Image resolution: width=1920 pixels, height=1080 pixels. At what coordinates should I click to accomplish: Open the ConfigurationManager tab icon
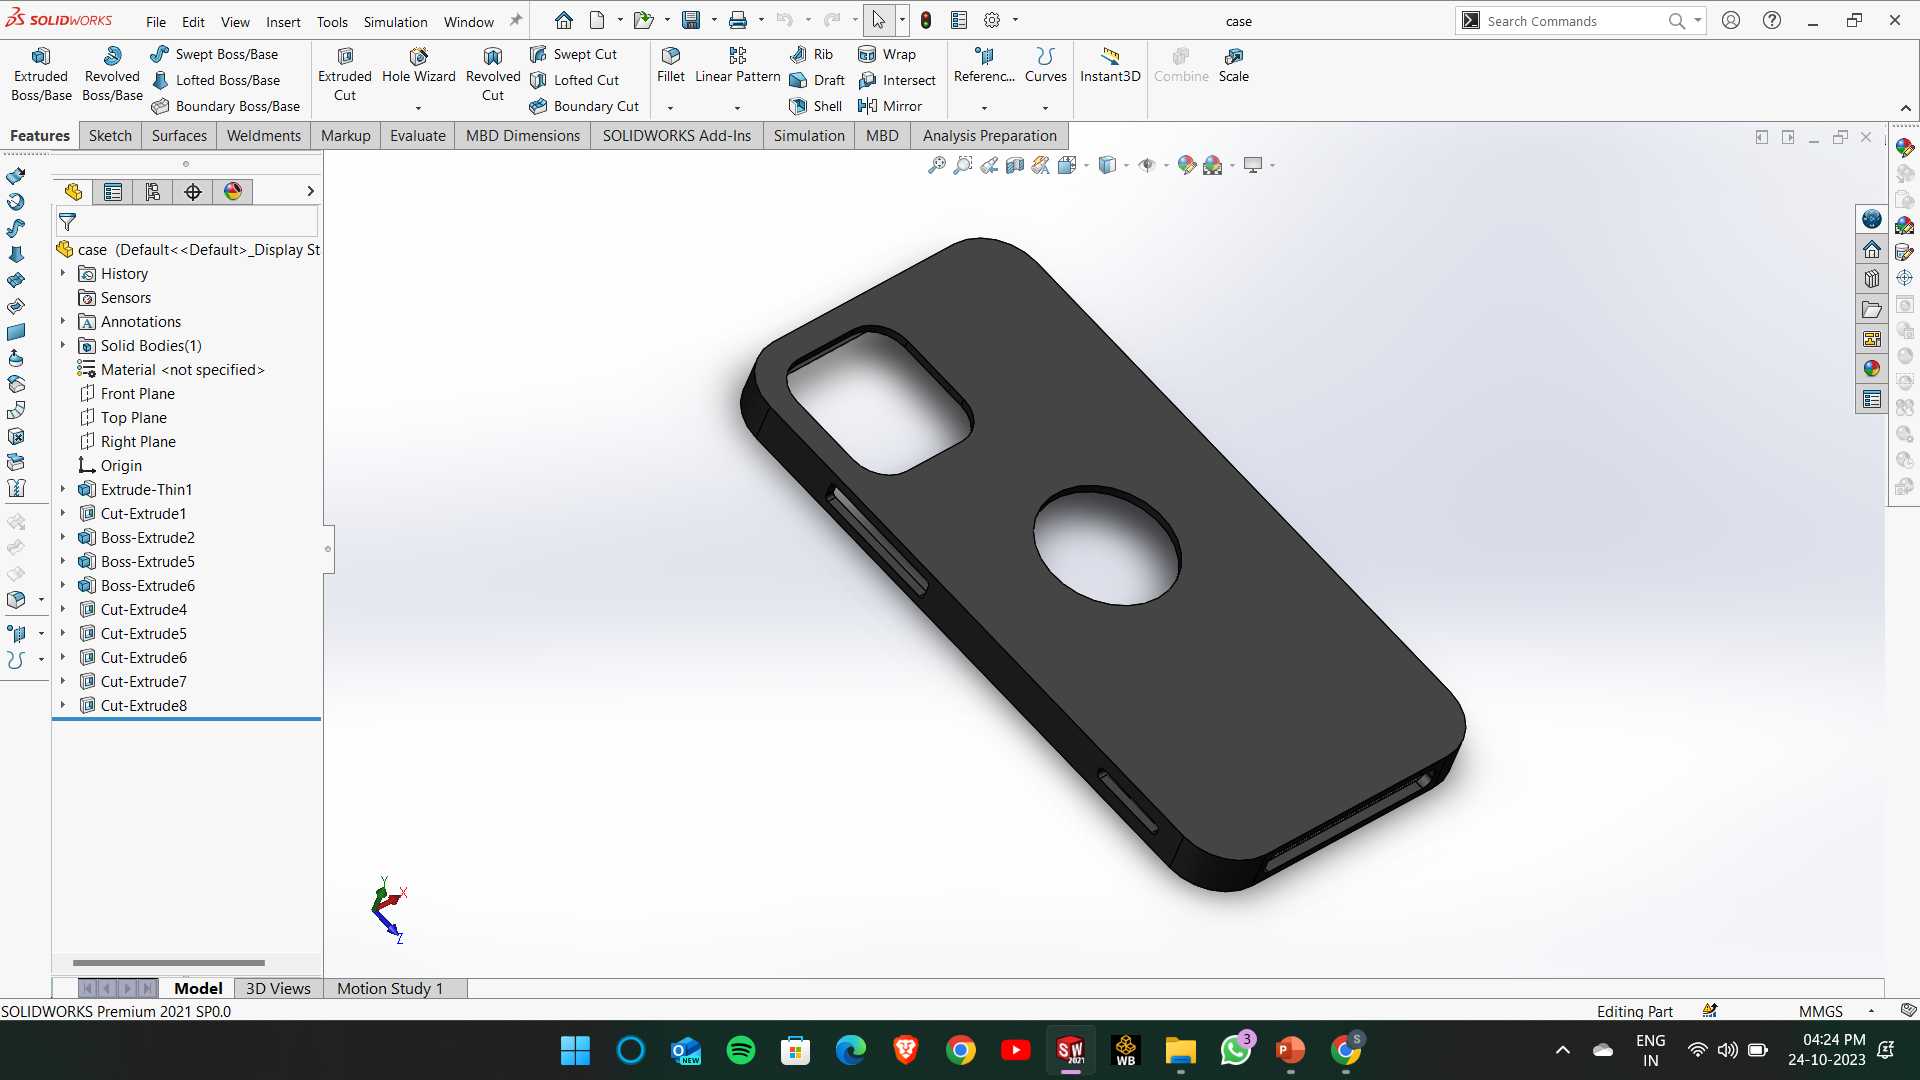pos(153,192)
